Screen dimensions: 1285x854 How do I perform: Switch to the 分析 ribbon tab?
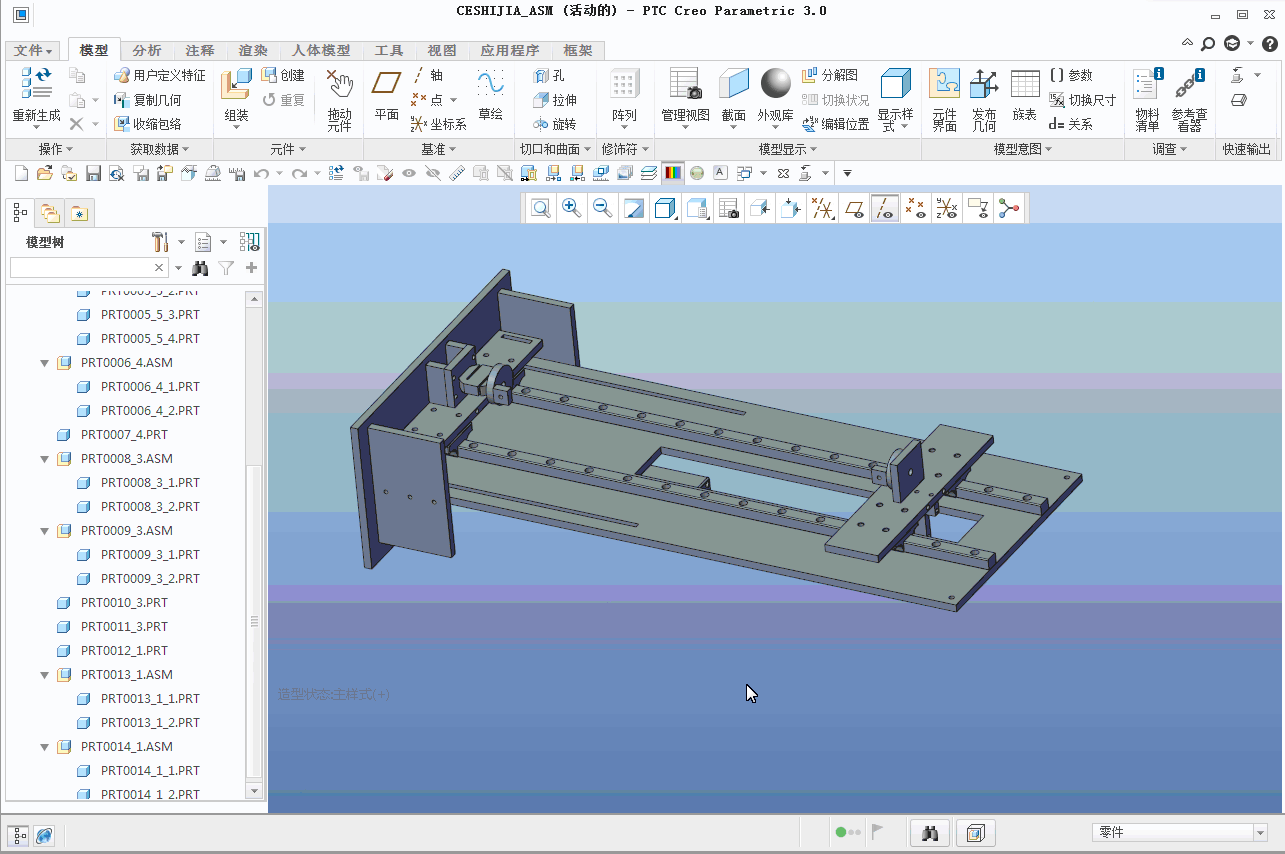tap(147, 51)
